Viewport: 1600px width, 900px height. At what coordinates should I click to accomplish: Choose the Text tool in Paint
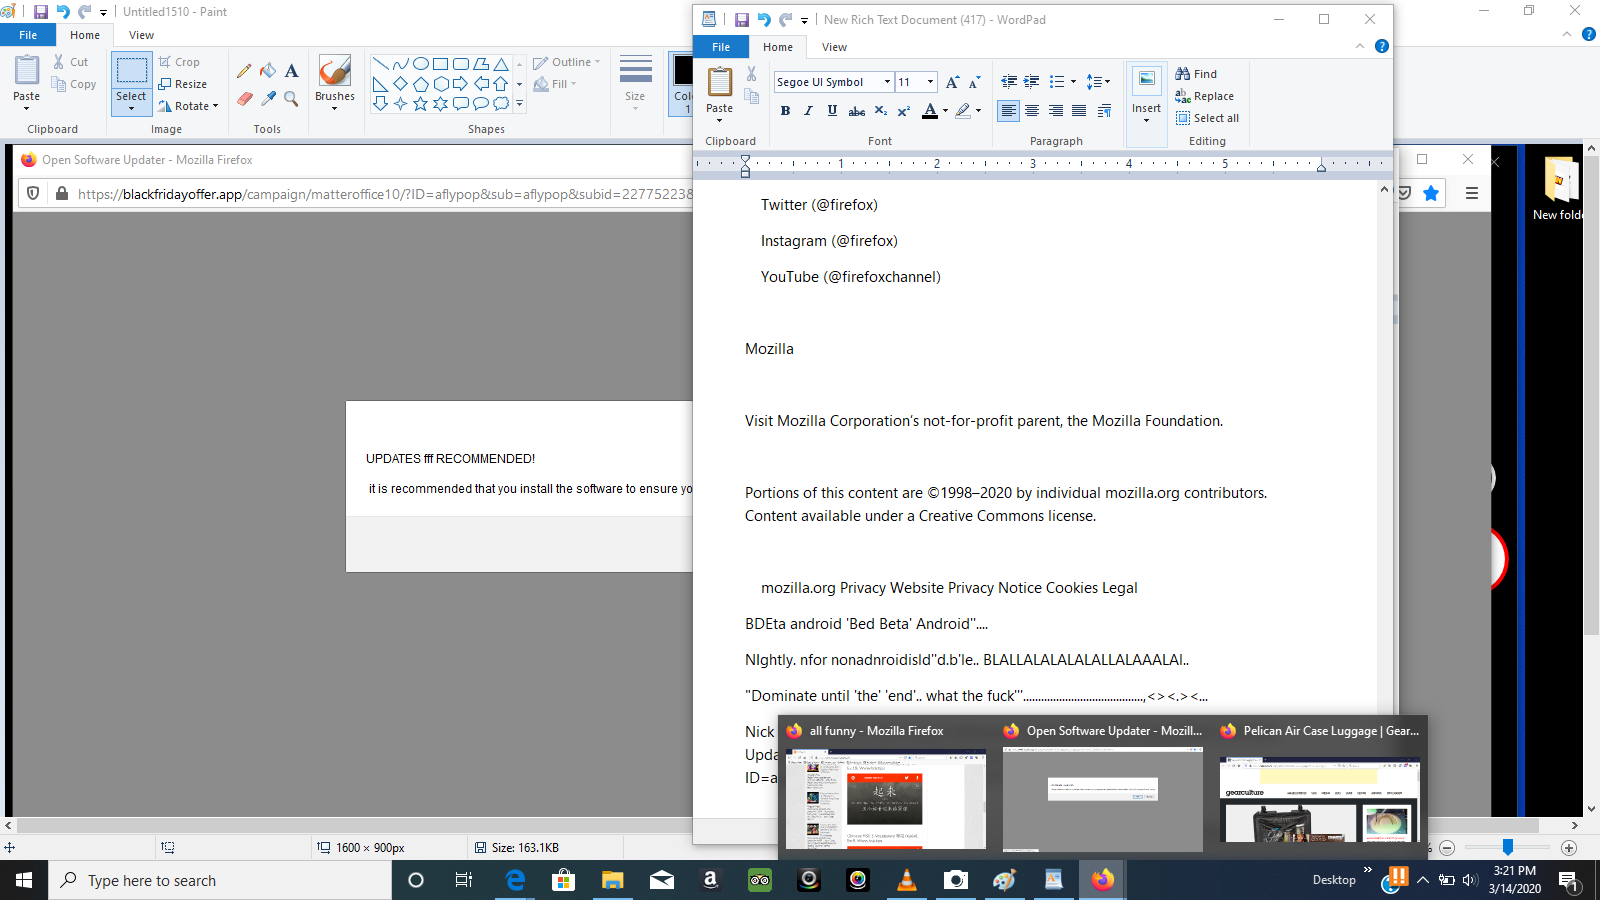click(291, 71)
